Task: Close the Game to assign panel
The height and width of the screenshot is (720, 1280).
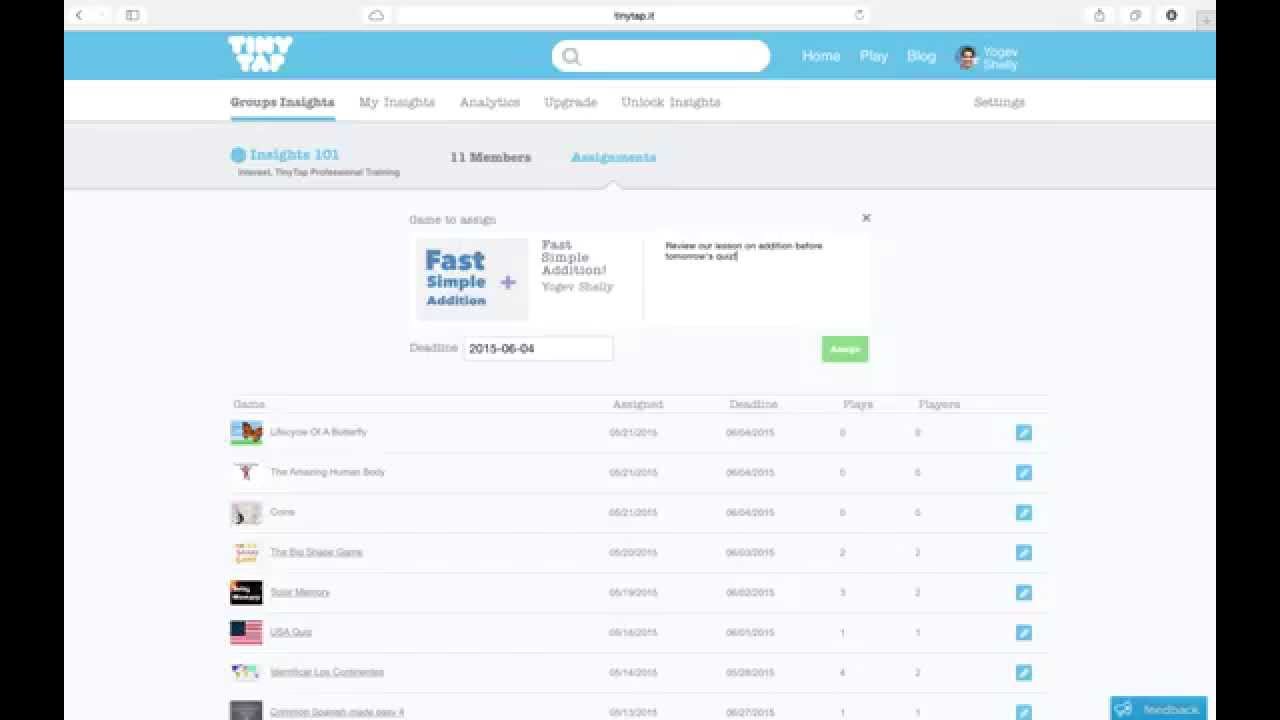Action: click(866, 218)
